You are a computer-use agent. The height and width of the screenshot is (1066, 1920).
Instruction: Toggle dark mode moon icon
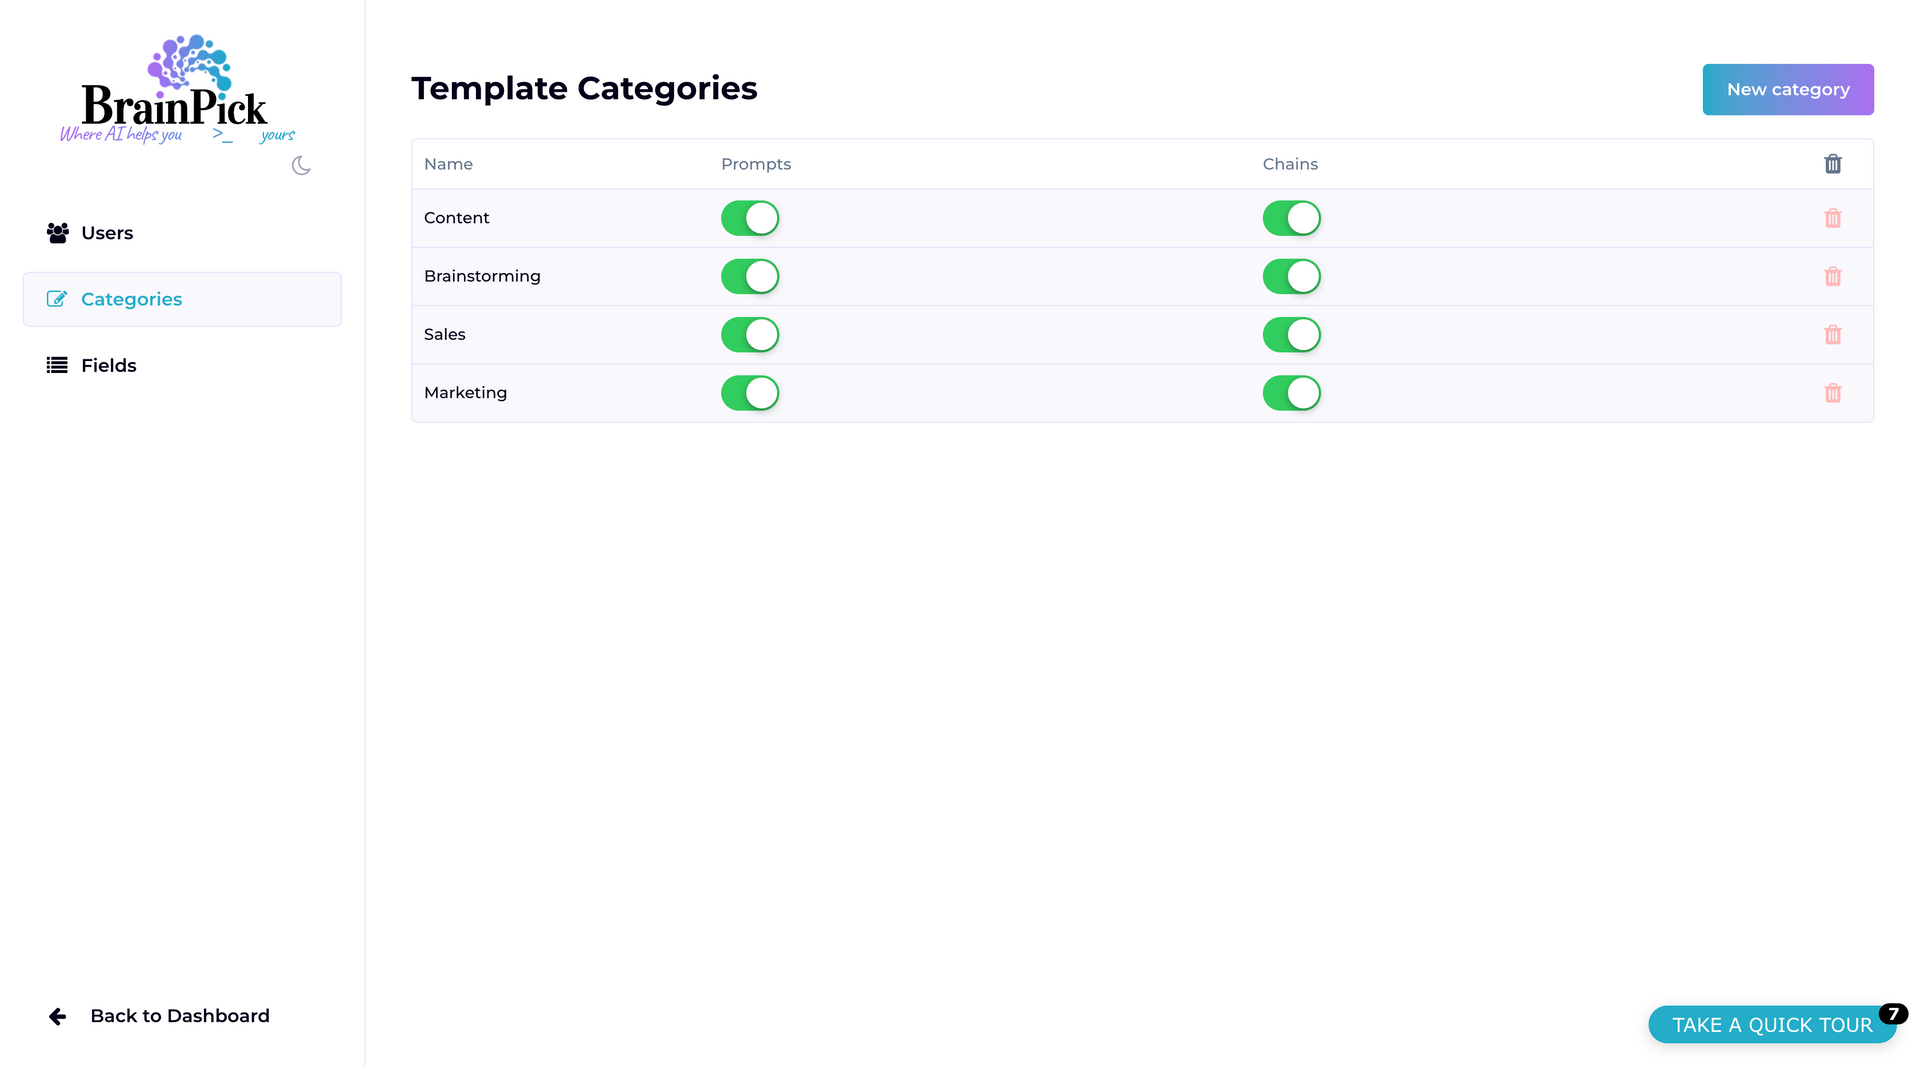301,166
